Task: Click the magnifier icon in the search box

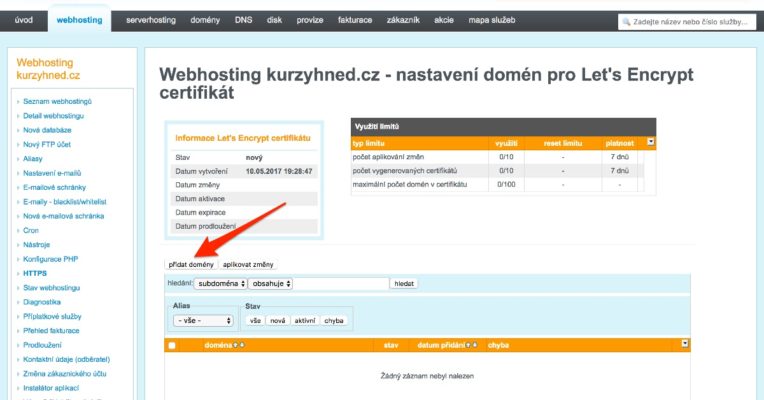Action: pyautogui.click(x=627, y=22)
